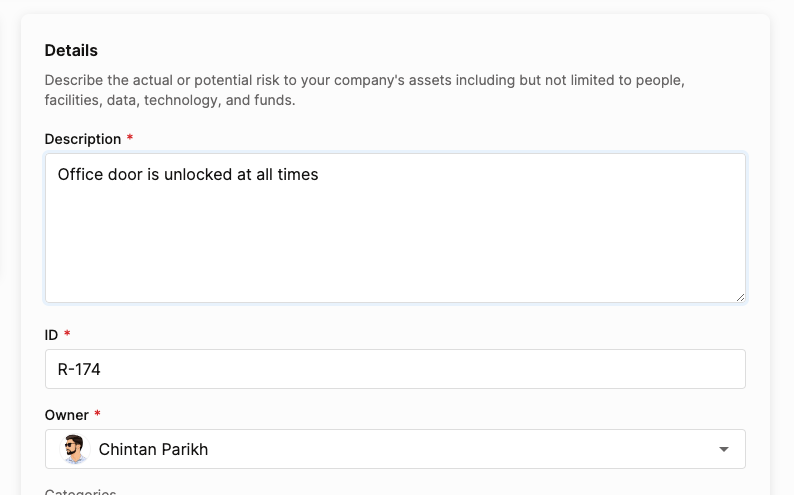Select the Chintan Parikh owner name

(x=153, y=449)
